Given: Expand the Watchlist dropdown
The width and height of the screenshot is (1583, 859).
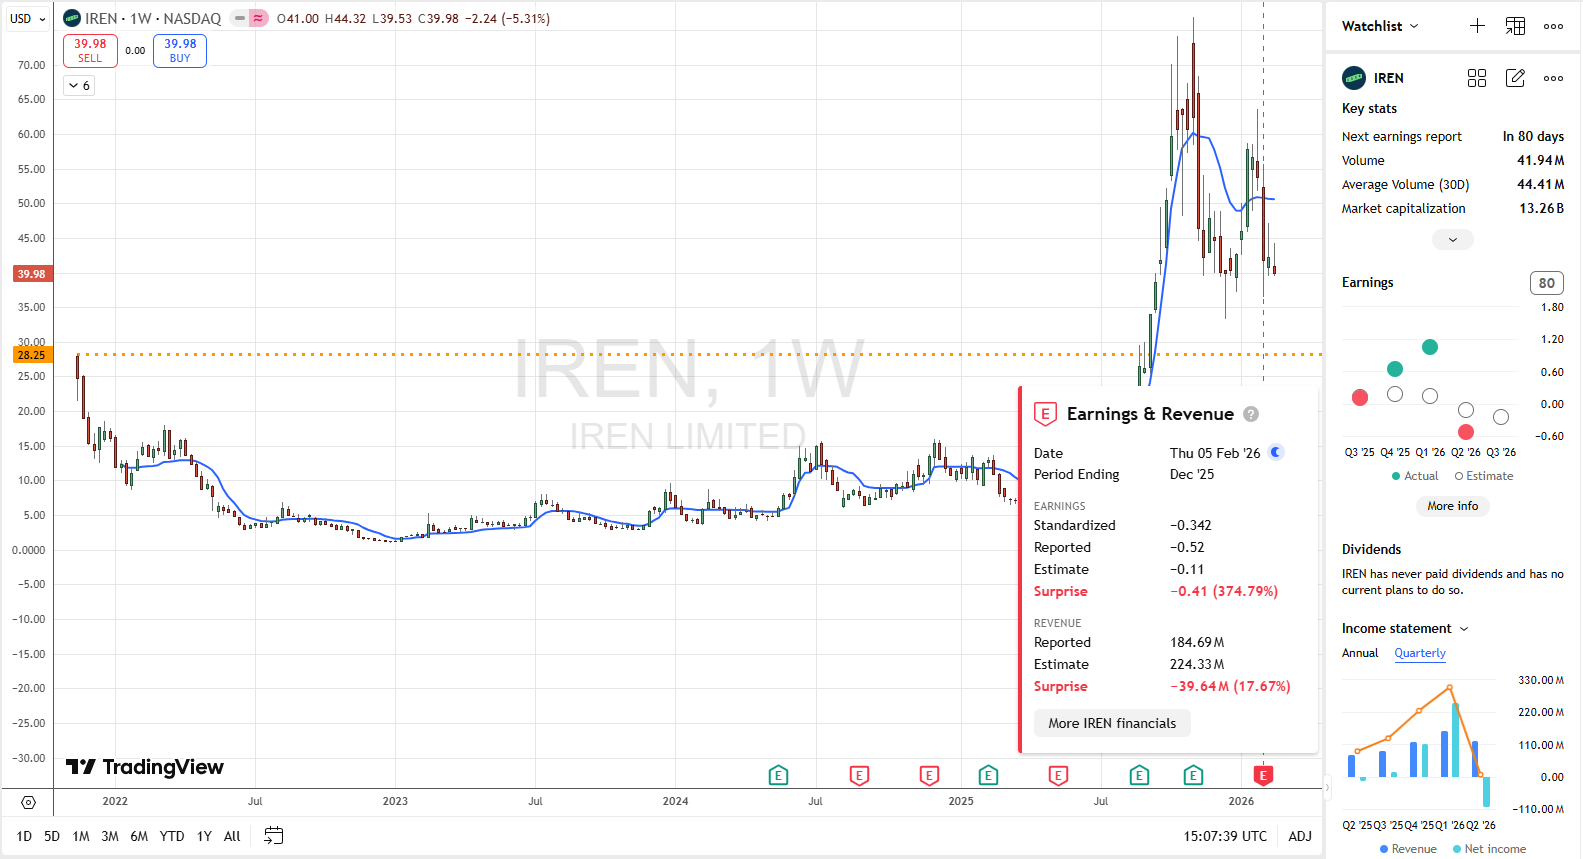Looking at the screenshot, I should 1380,26.
